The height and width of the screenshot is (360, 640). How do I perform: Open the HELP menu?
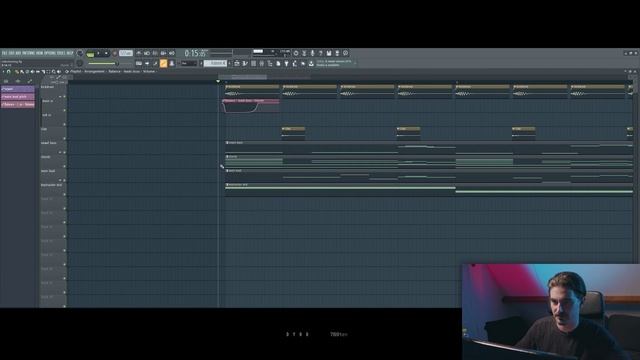(70, 53)
